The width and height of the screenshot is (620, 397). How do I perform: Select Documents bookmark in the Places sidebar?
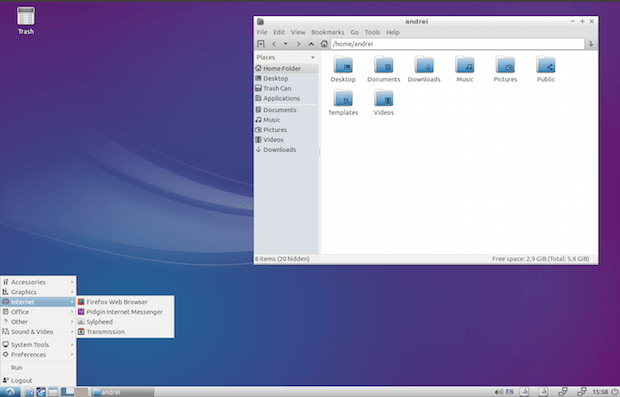(286, 110)
